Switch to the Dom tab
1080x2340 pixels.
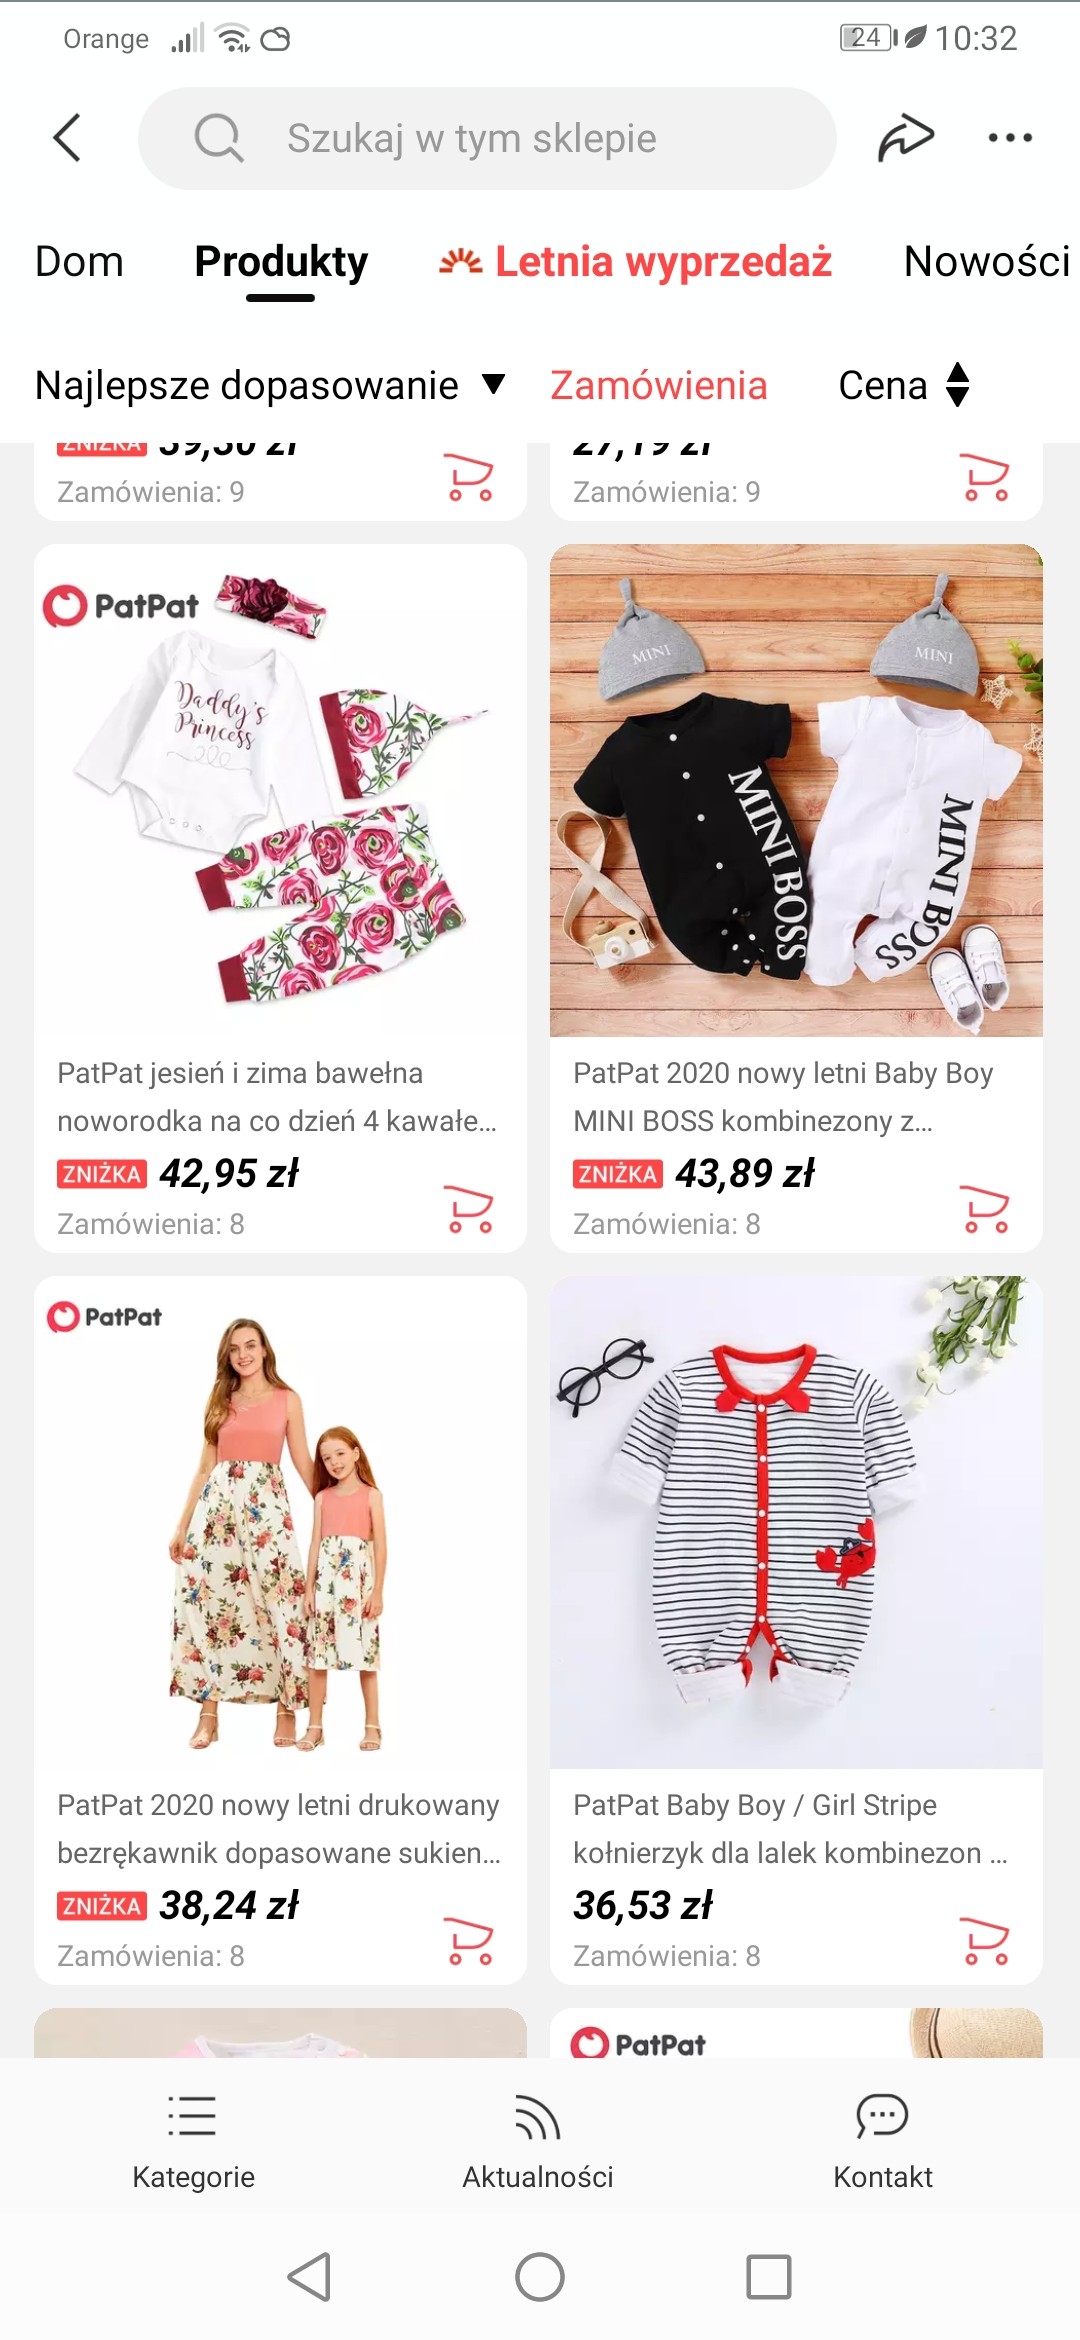click(x=79, y=262)
